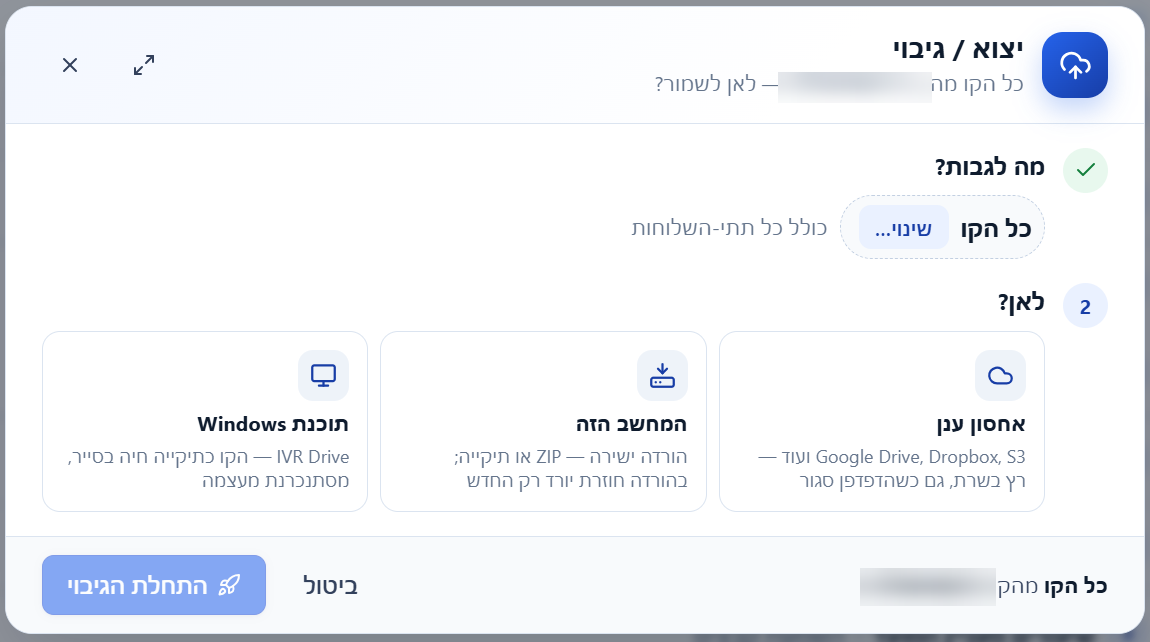Image resolution: width=1150 pixels, height=642 pixels.
Task: Click the יצוא / גיבוי dialog title
Action: tap(958, 49)
